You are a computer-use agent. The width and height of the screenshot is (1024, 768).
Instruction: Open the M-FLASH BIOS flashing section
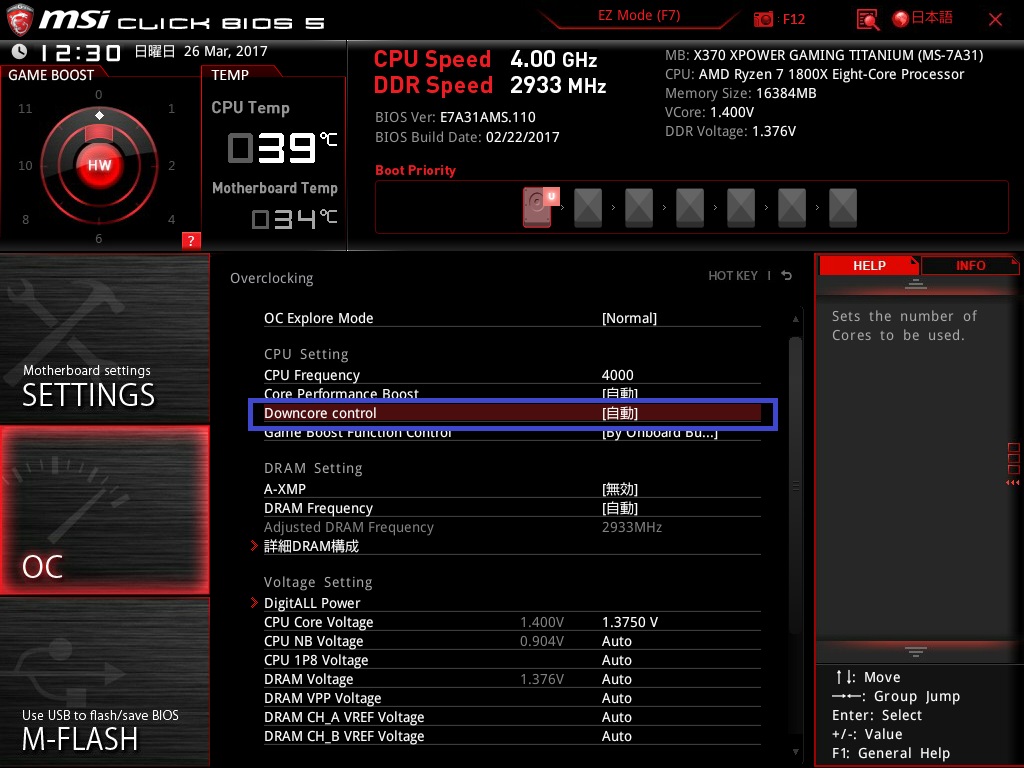104,682
